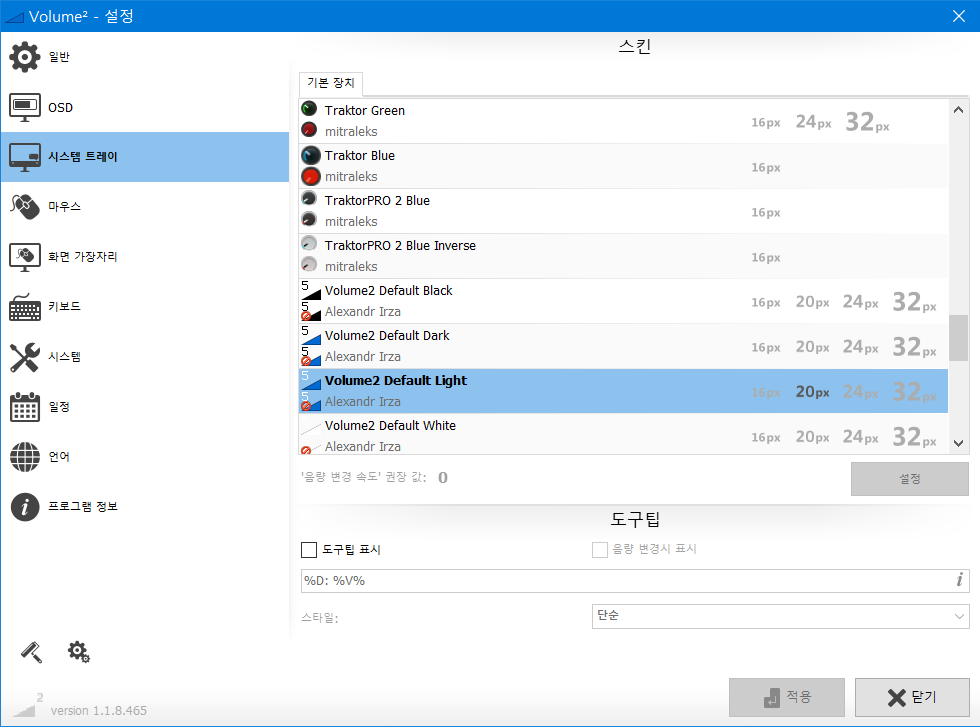Open the 스타일 dropdown showing 단순
980x727 pixels.
pos(781,616)
